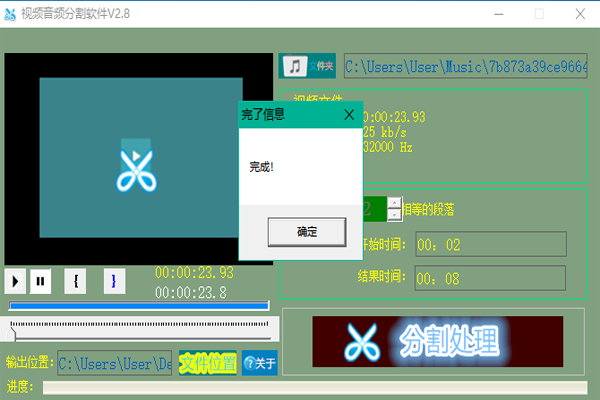The width and height of the screenshot is (600, 400).
Task: Click the 开始时间 start time field
Action: click(x=490, y=244)
